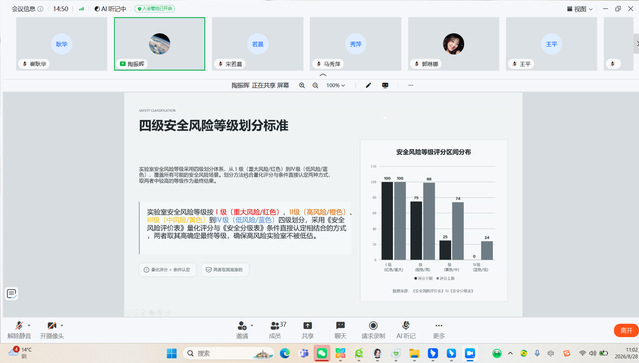639x363 pixels.
Task: Select 王平's video tile
Action: coord(551,44)
